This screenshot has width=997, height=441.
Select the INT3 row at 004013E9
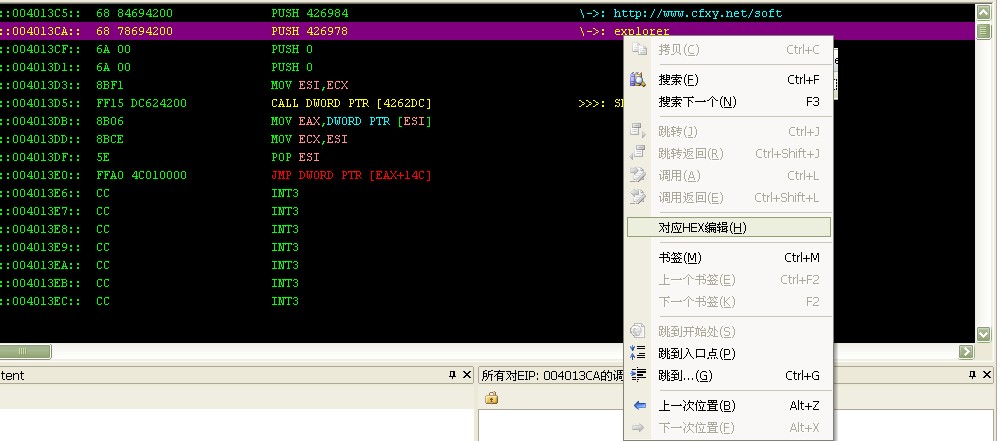(488, 247)
